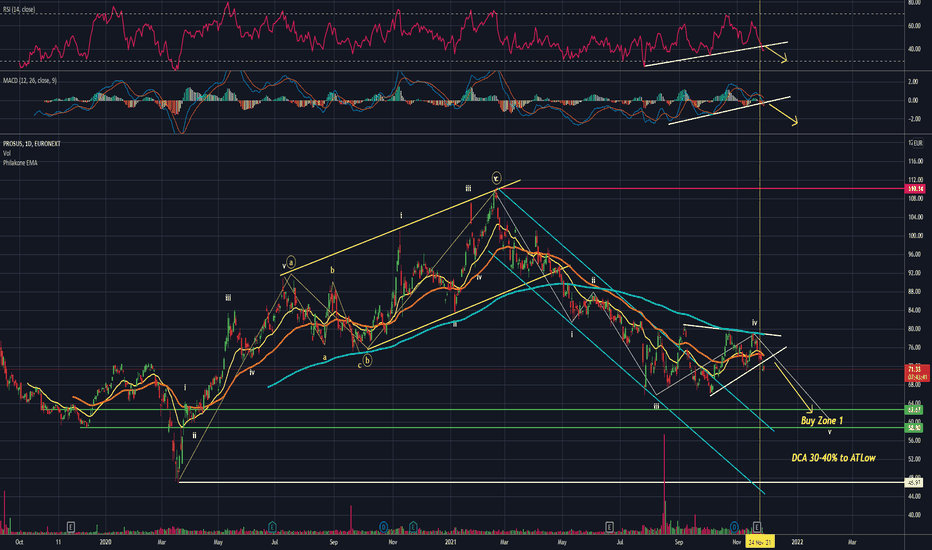Click the red 109.14 price label
Viewport: 932px width, 550px height.
point(916,188)
